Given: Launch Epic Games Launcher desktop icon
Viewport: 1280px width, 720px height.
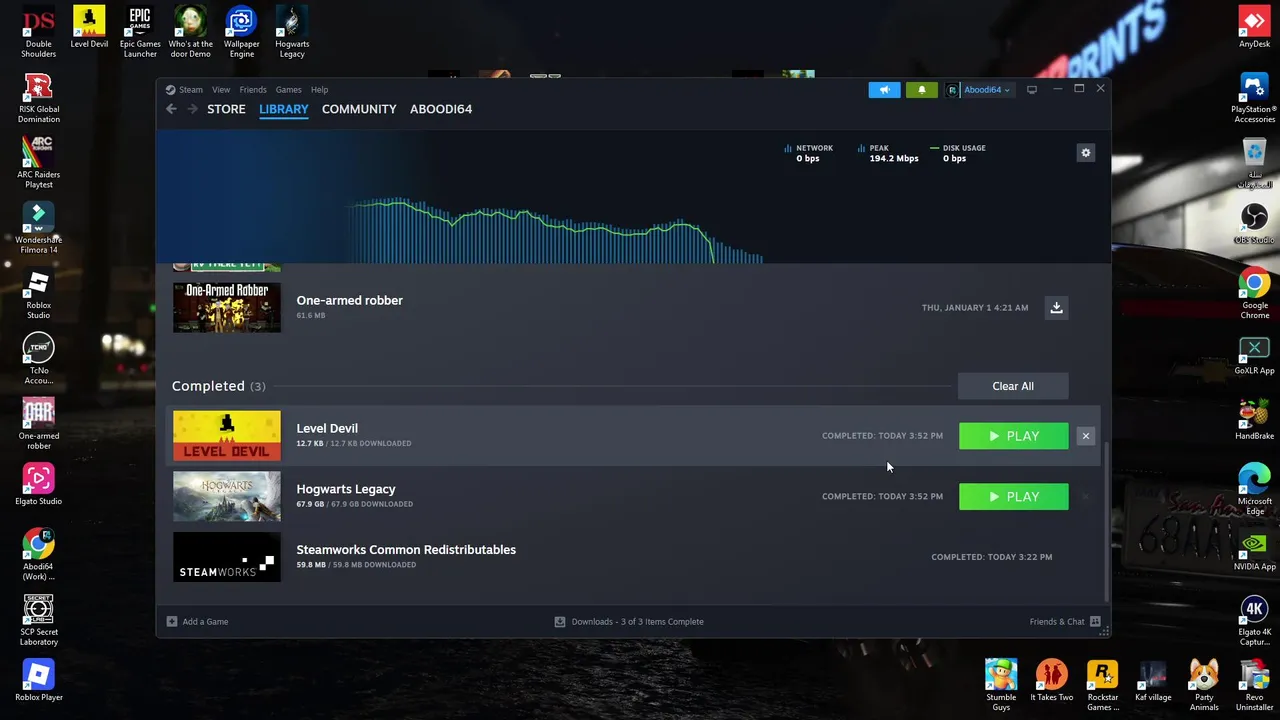Looking at the screenshot, I should (140, 32).
